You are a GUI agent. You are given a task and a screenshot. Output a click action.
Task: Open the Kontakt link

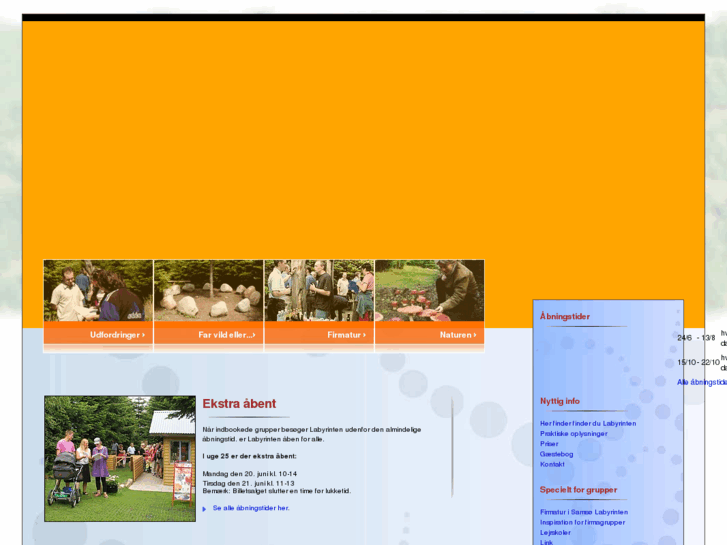[x=552, y=464]
